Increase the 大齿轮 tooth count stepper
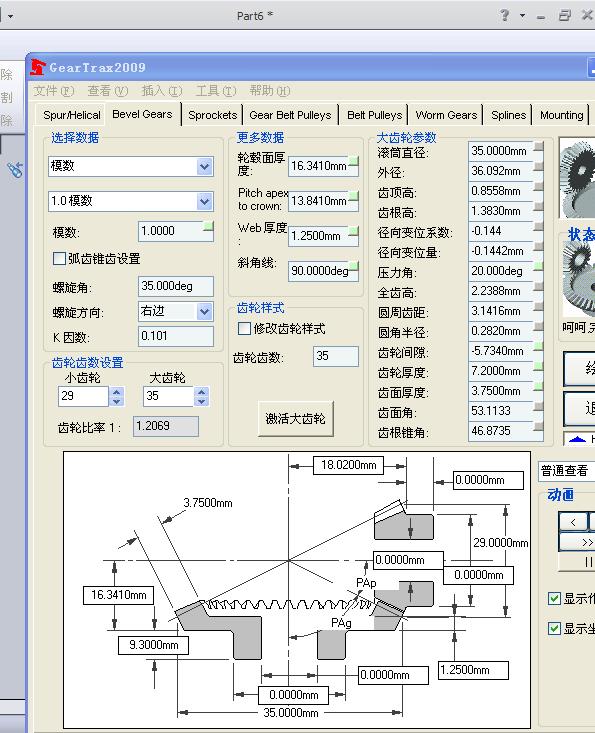595x733 pixels. coord(201,392)
